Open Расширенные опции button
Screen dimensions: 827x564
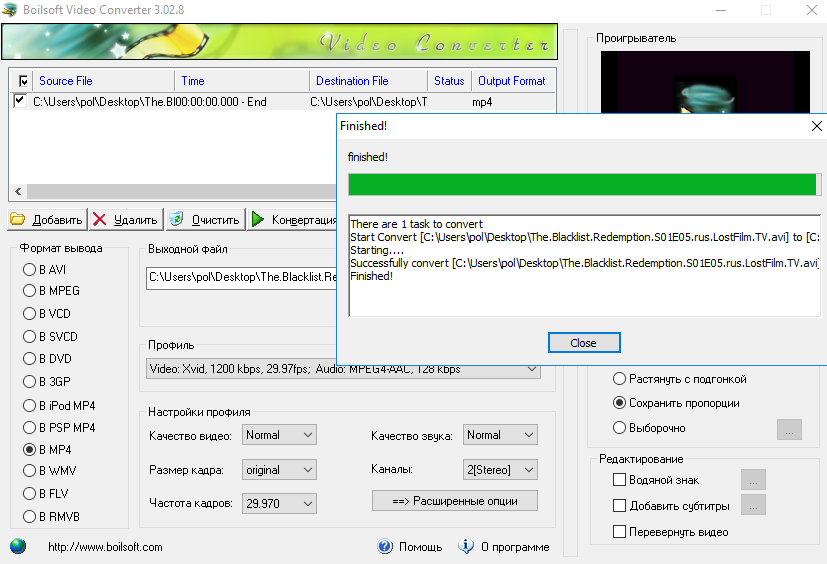tap(455, 501)
